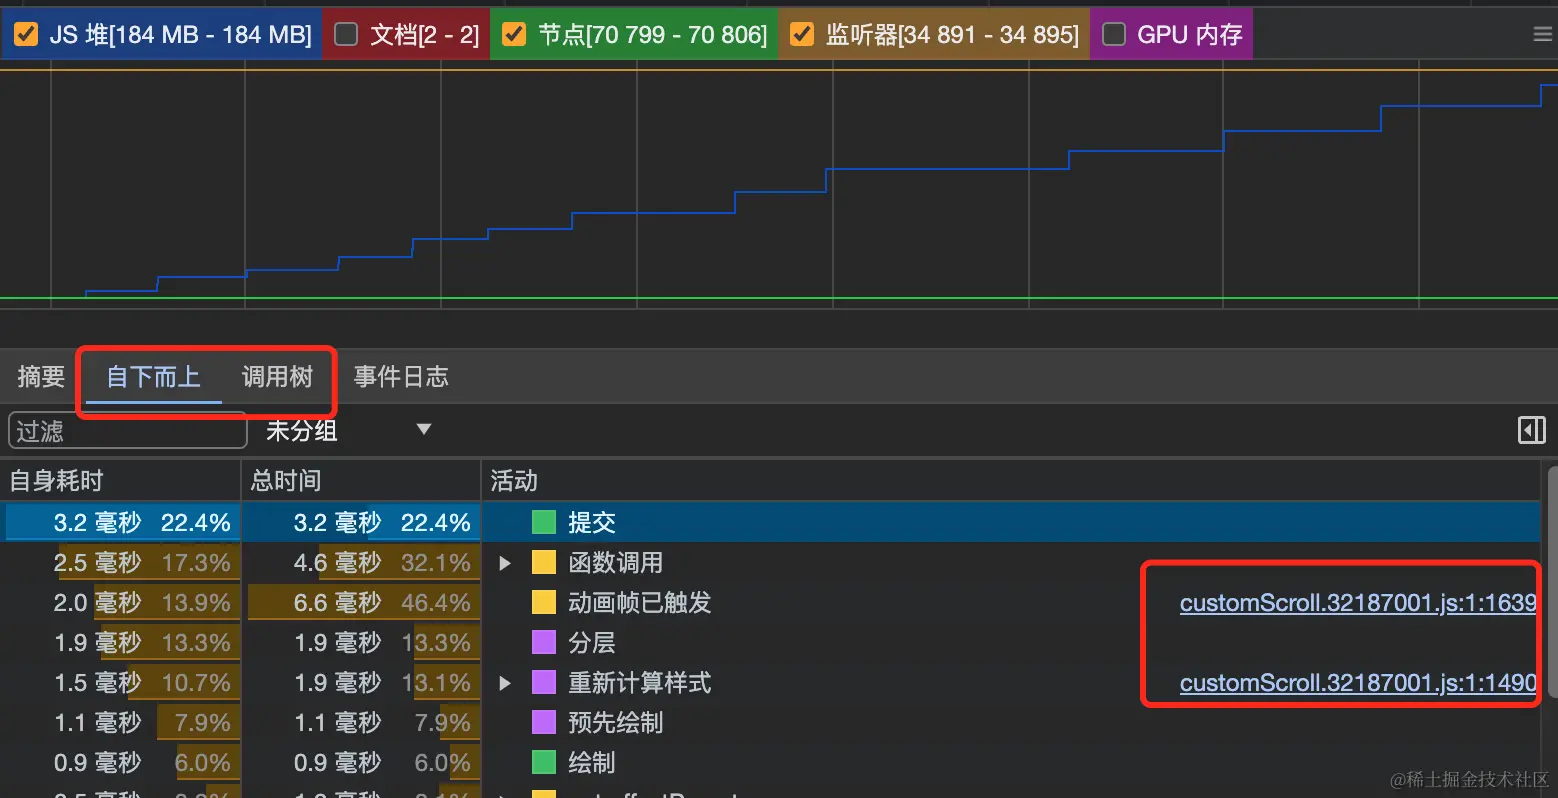
Task: Select the 提交 activity row
Action: click(x=770, y=522)
